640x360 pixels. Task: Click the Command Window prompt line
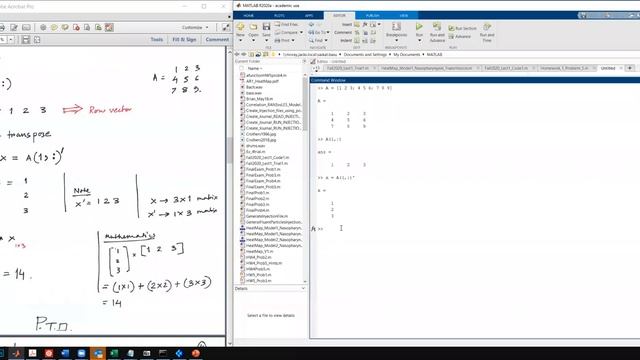476,229
